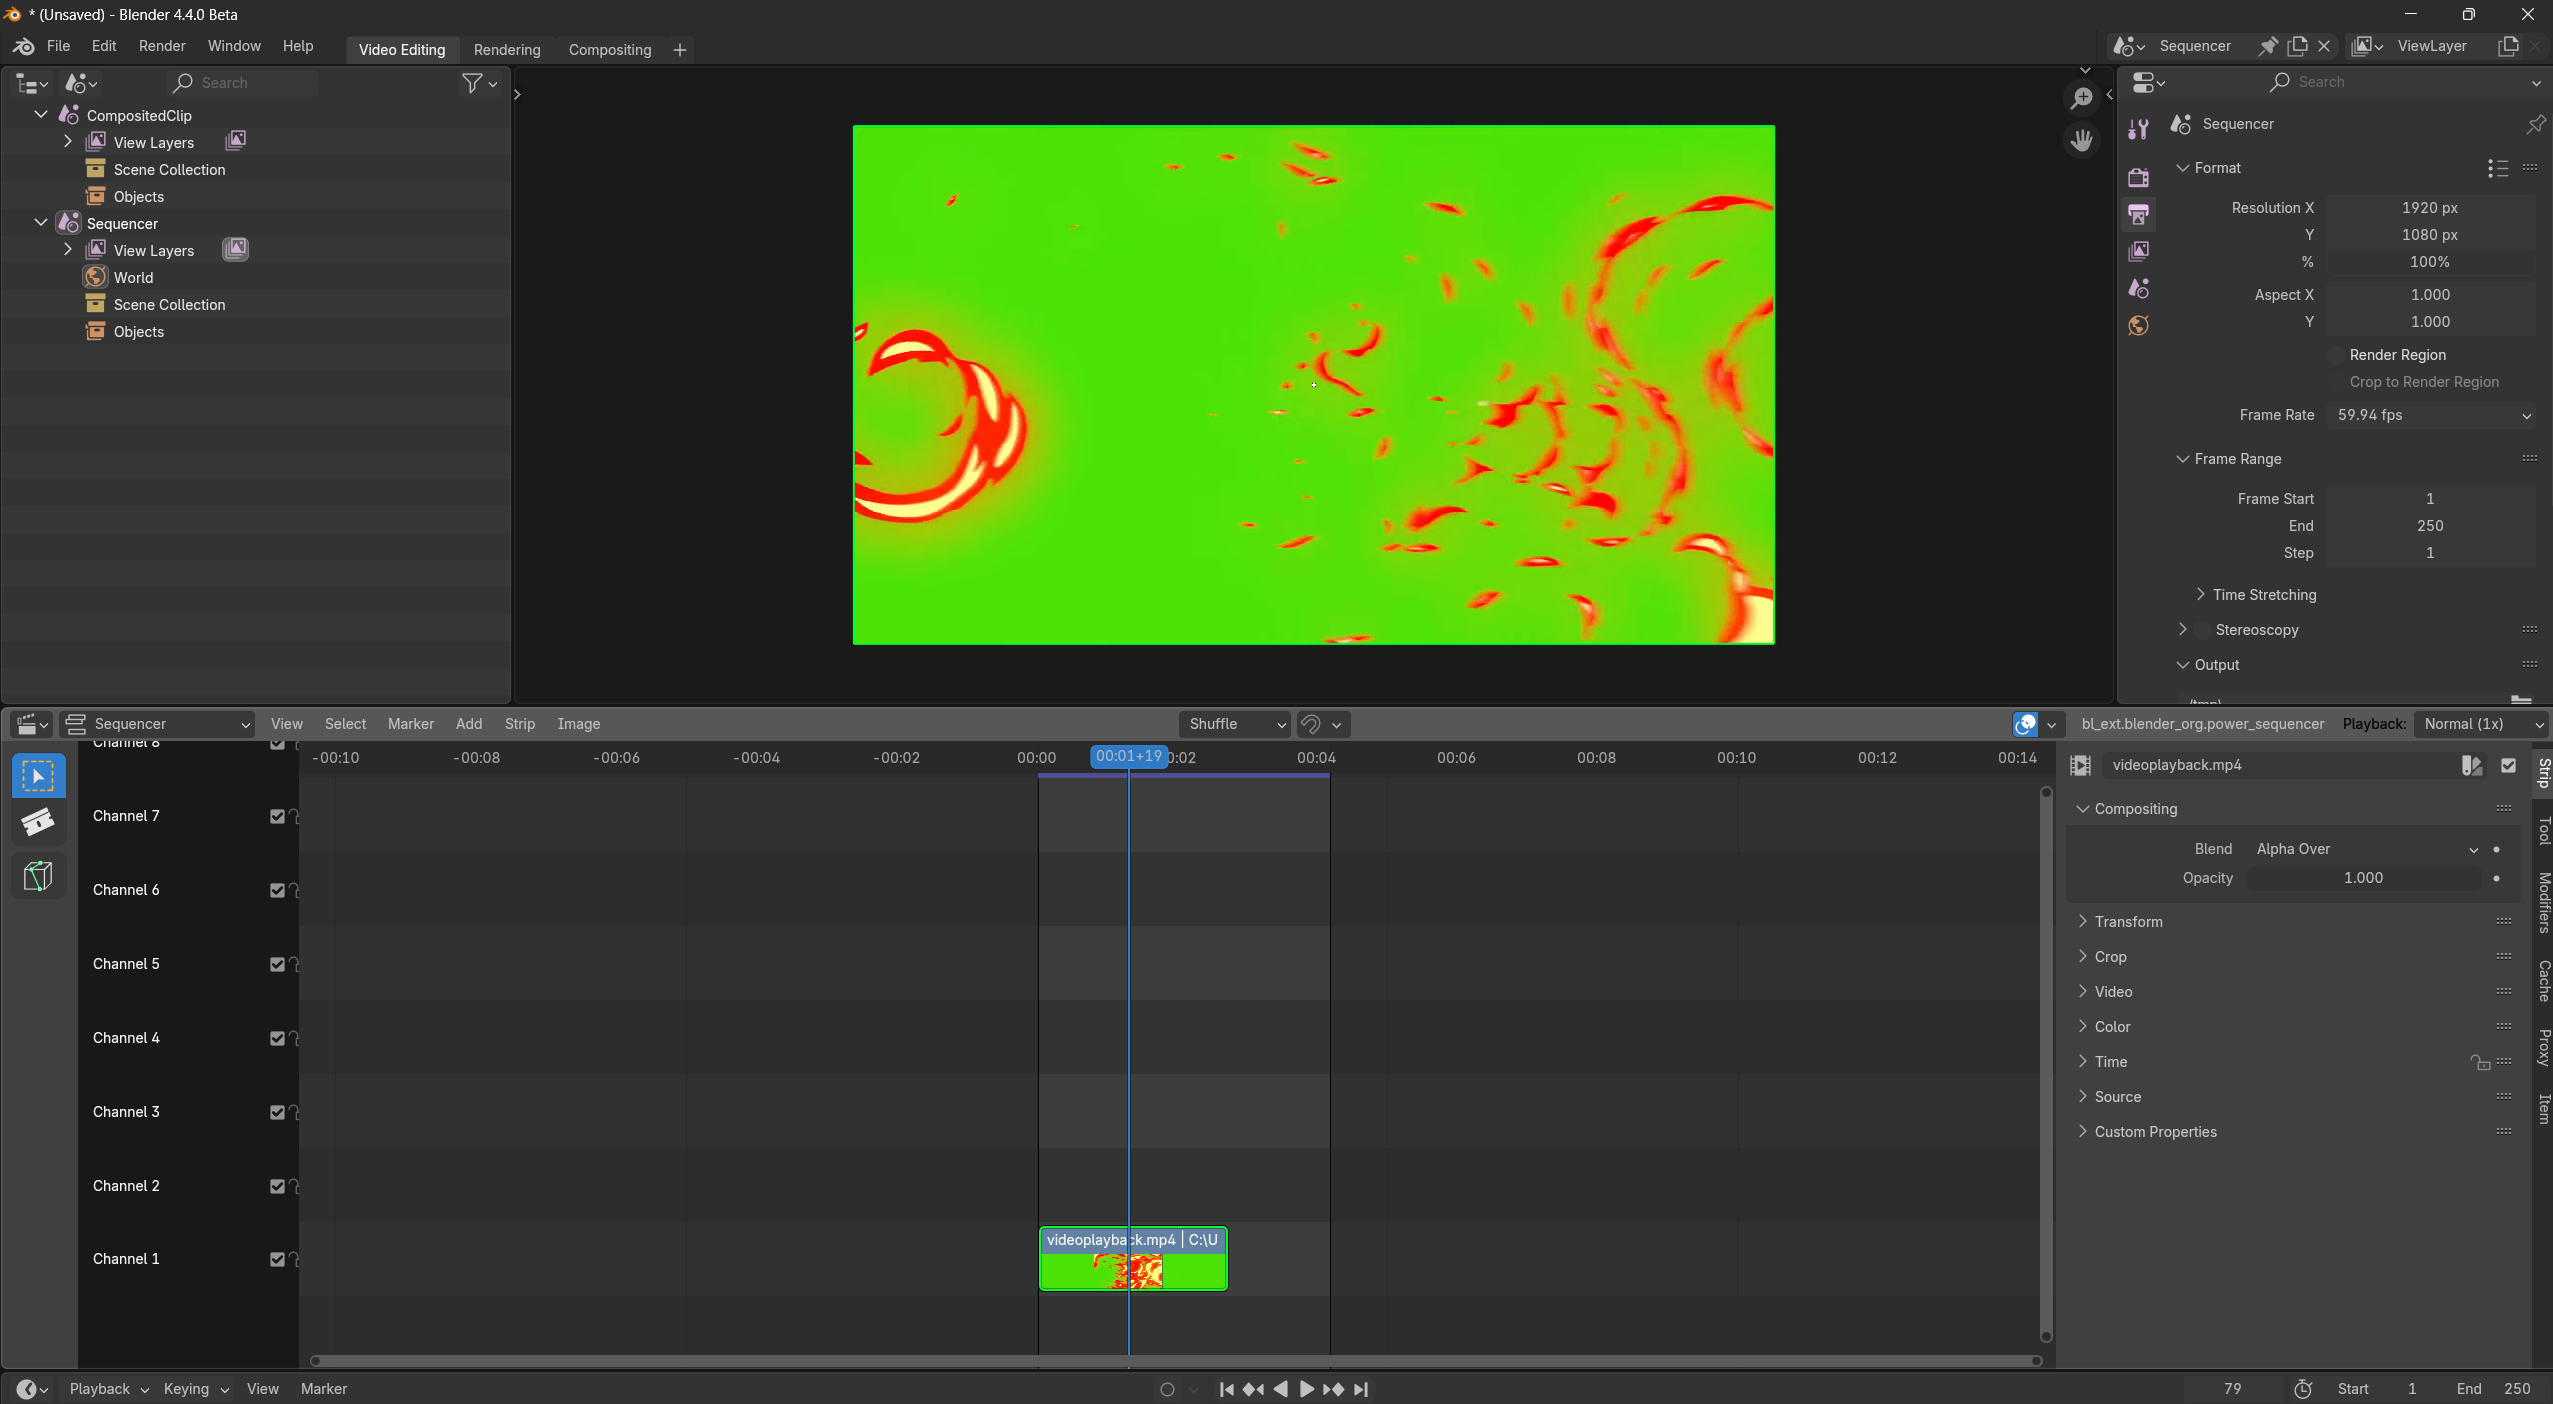Toggle the Channel 2 mute checkbox
2553x1404 pixels.
(x=277, y=1186)
